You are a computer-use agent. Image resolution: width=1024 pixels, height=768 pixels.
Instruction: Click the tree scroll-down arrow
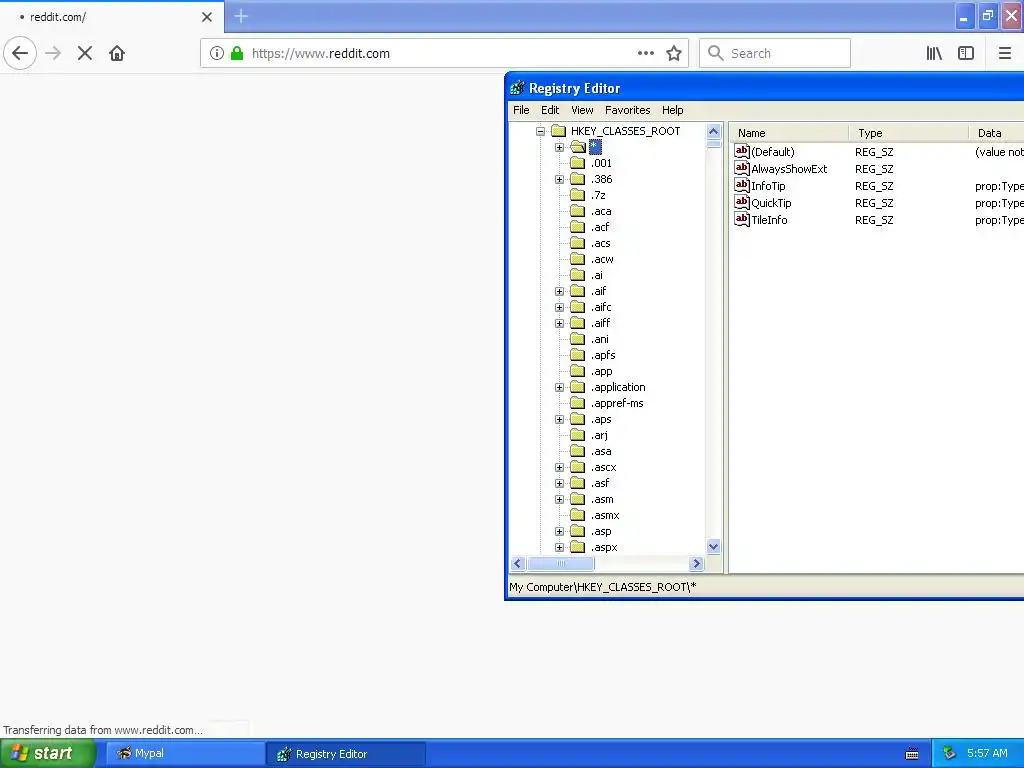713,547
